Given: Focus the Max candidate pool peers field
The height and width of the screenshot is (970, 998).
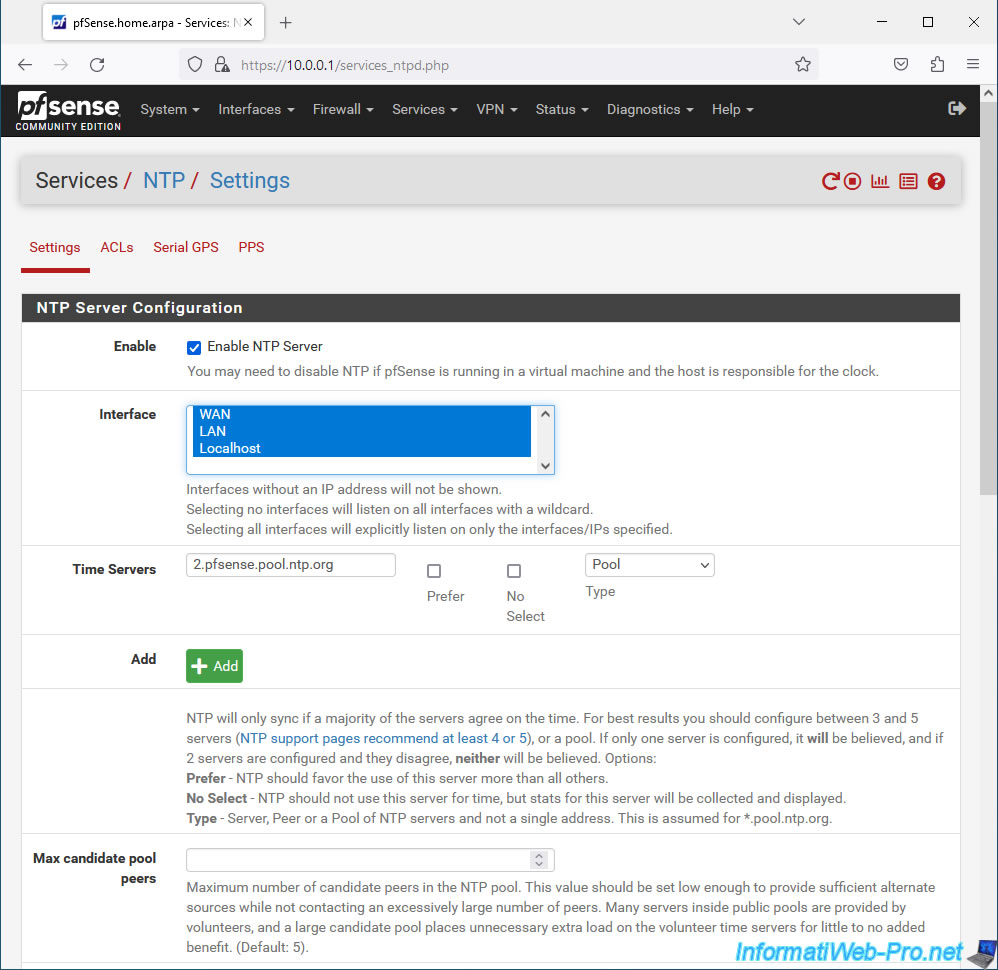Looking at the screenshot, I should point(370,861).
